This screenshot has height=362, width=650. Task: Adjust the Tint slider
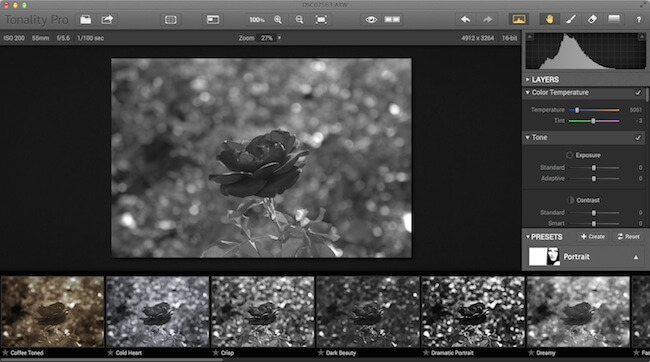pyautogui.click(x=594, y=121)
